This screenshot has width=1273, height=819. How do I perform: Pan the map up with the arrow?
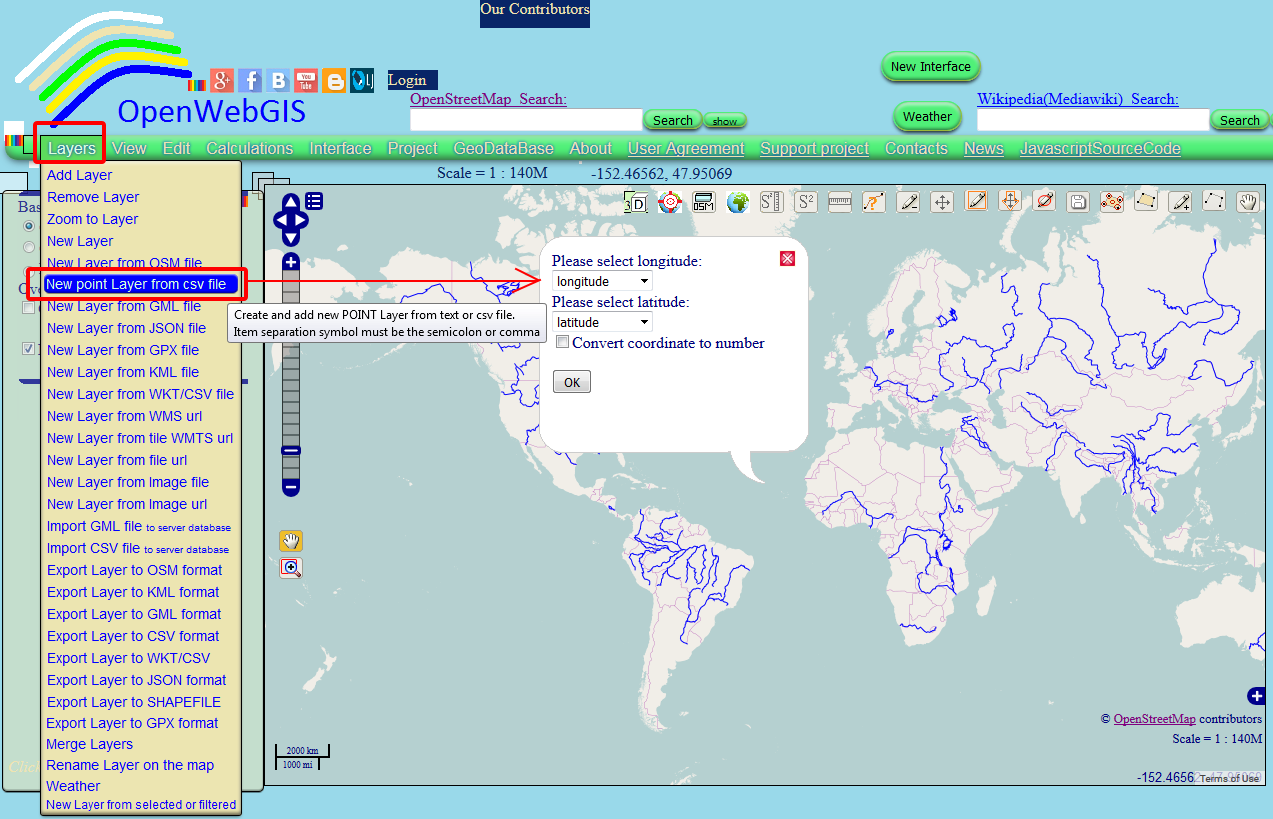tap(290, 201)
